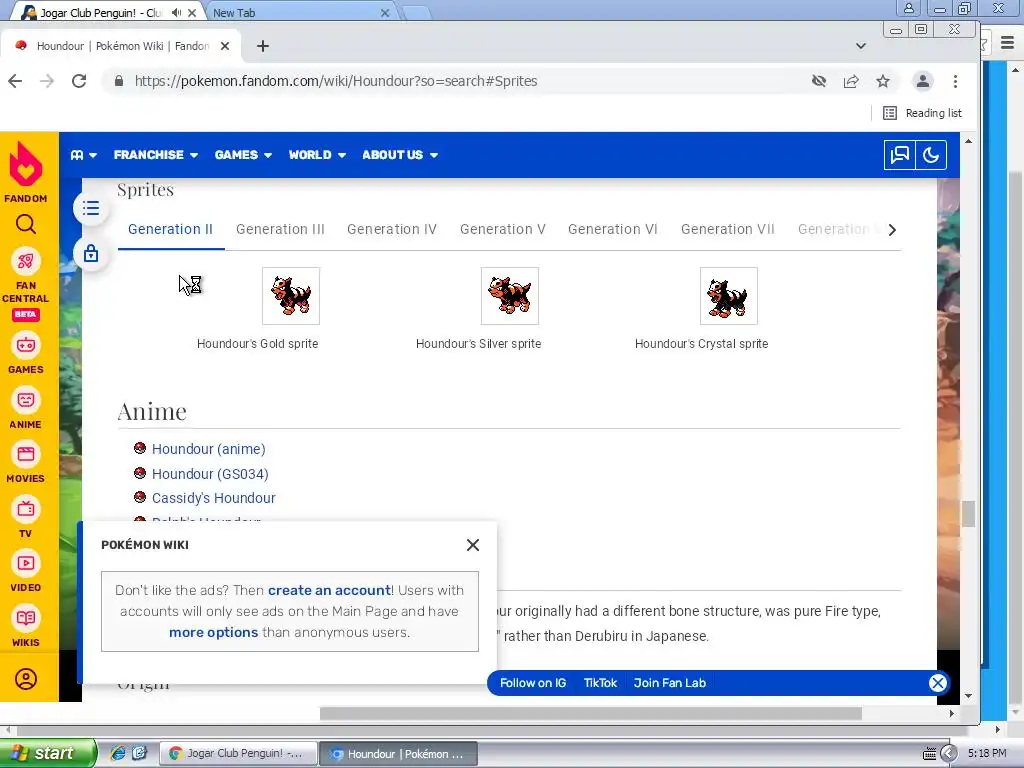Click the crossed-out eye tracking icon
Viewport: 1024px width, 768px height.
pos(819,81)
